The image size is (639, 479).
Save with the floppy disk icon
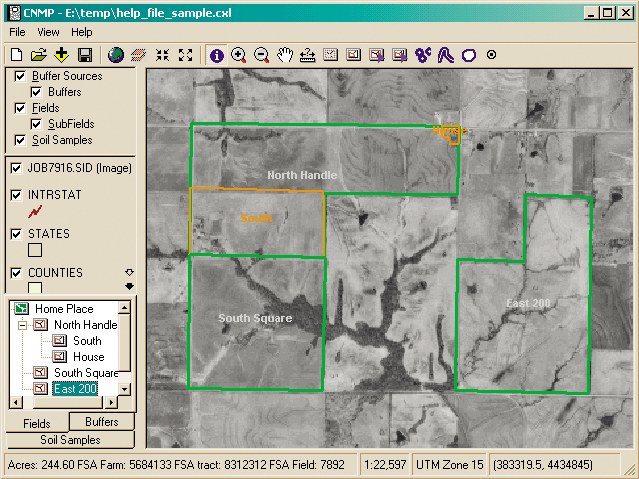click(x=85, y=55)
